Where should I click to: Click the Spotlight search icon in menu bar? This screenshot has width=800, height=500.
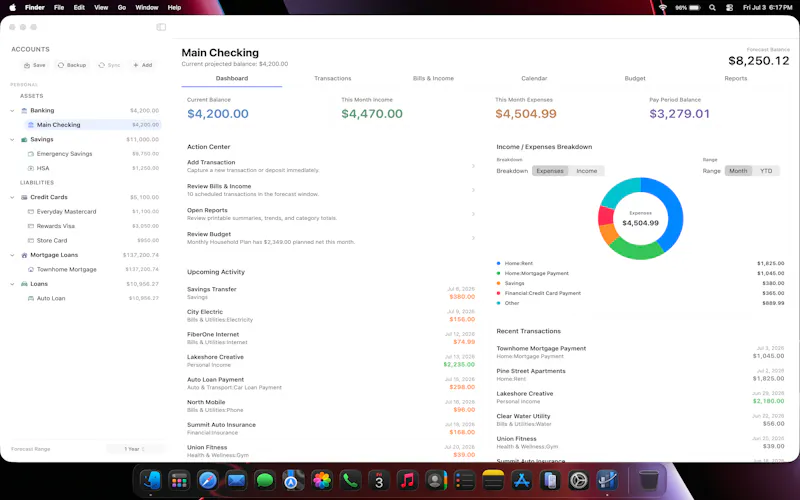click(x=712, y=8)
